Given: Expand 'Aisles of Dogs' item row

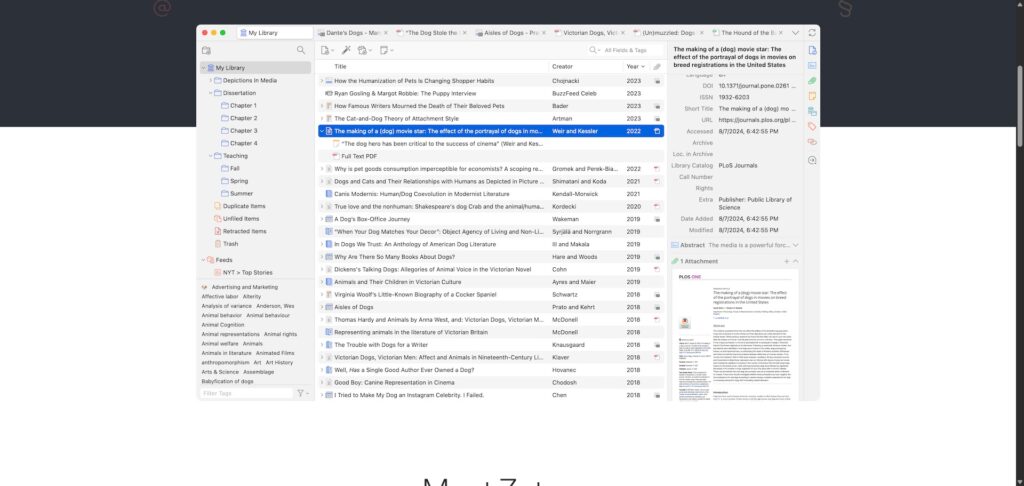Looking at the screenshot, I should (x=322, y=307).
